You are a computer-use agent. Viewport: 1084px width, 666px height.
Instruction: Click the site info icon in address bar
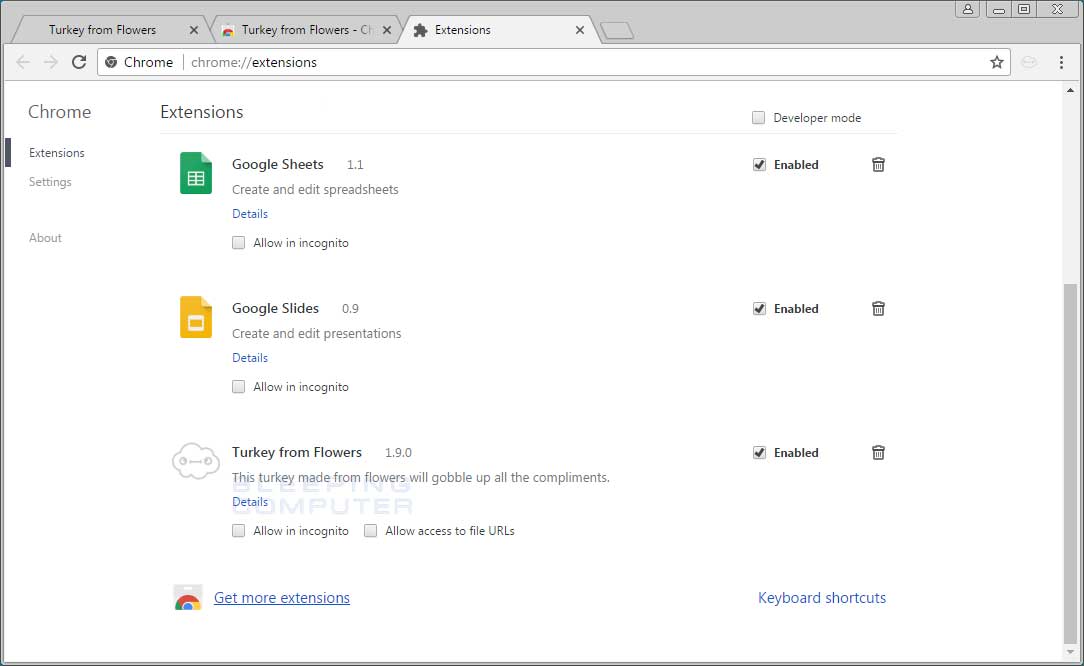coord(111,62)
